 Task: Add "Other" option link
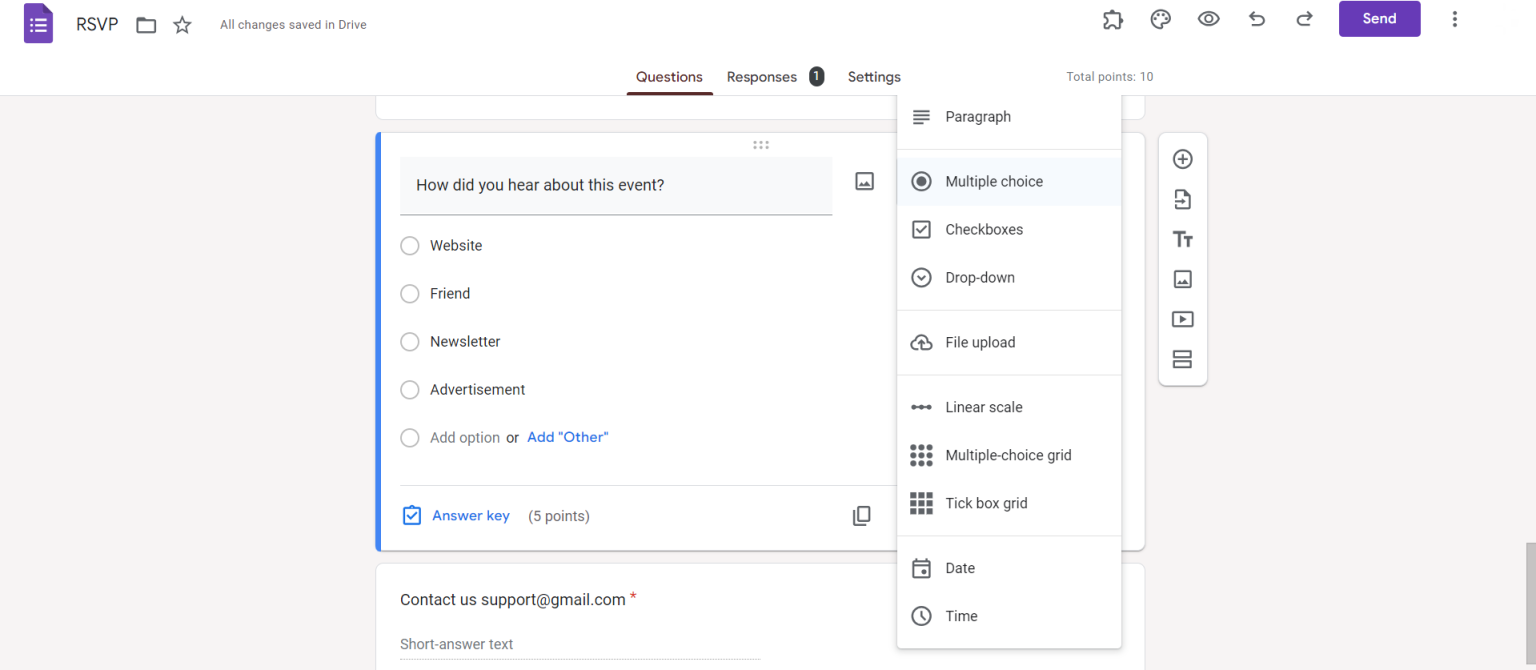tap(568, 437)
